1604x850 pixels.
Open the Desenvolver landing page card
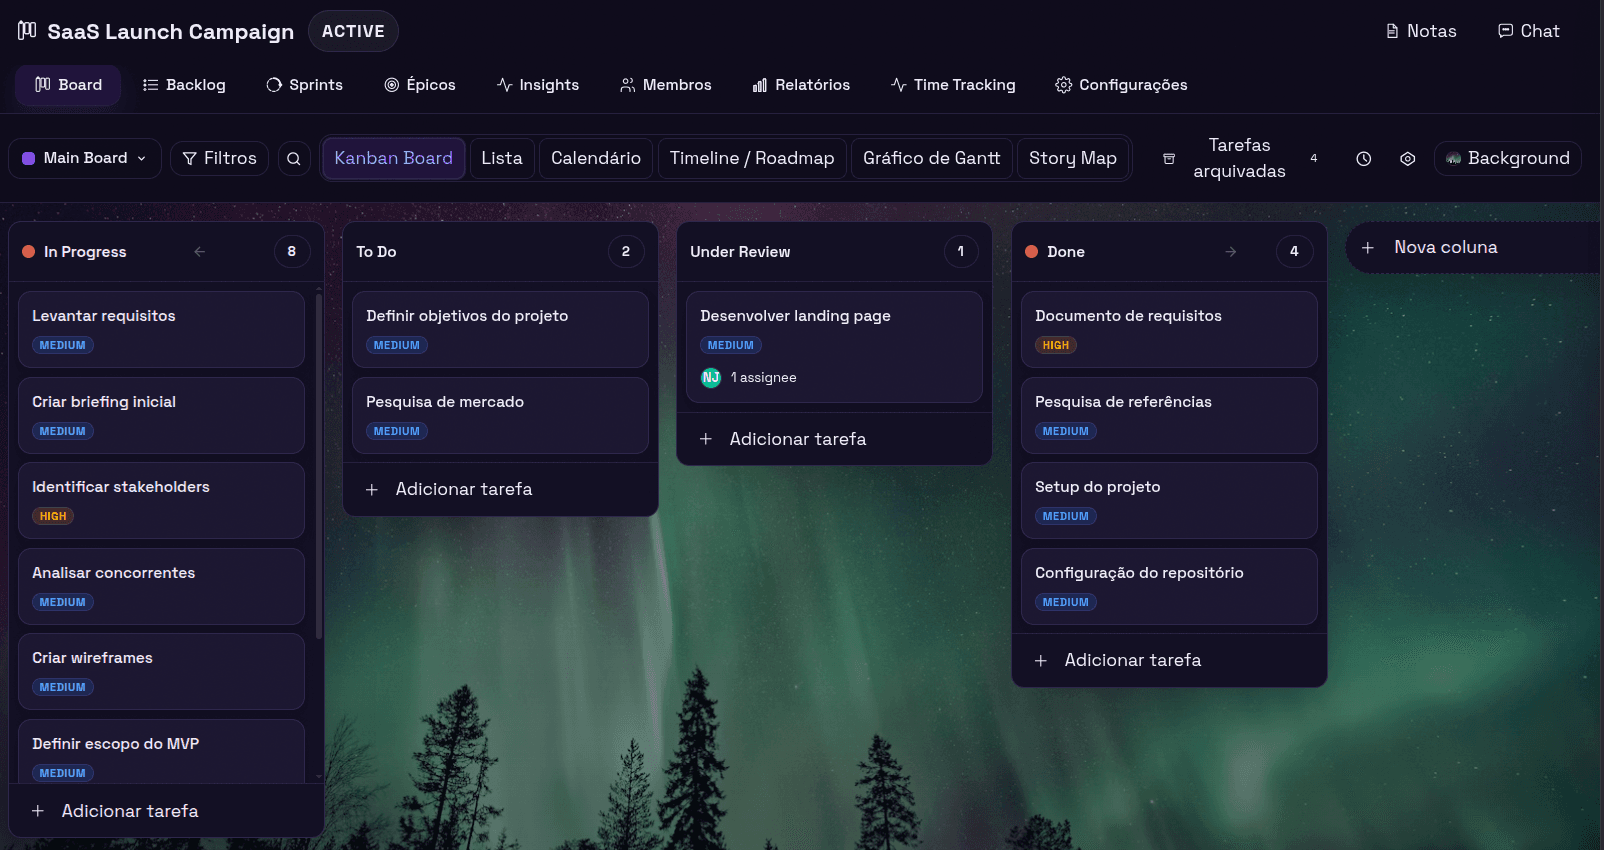834,347
